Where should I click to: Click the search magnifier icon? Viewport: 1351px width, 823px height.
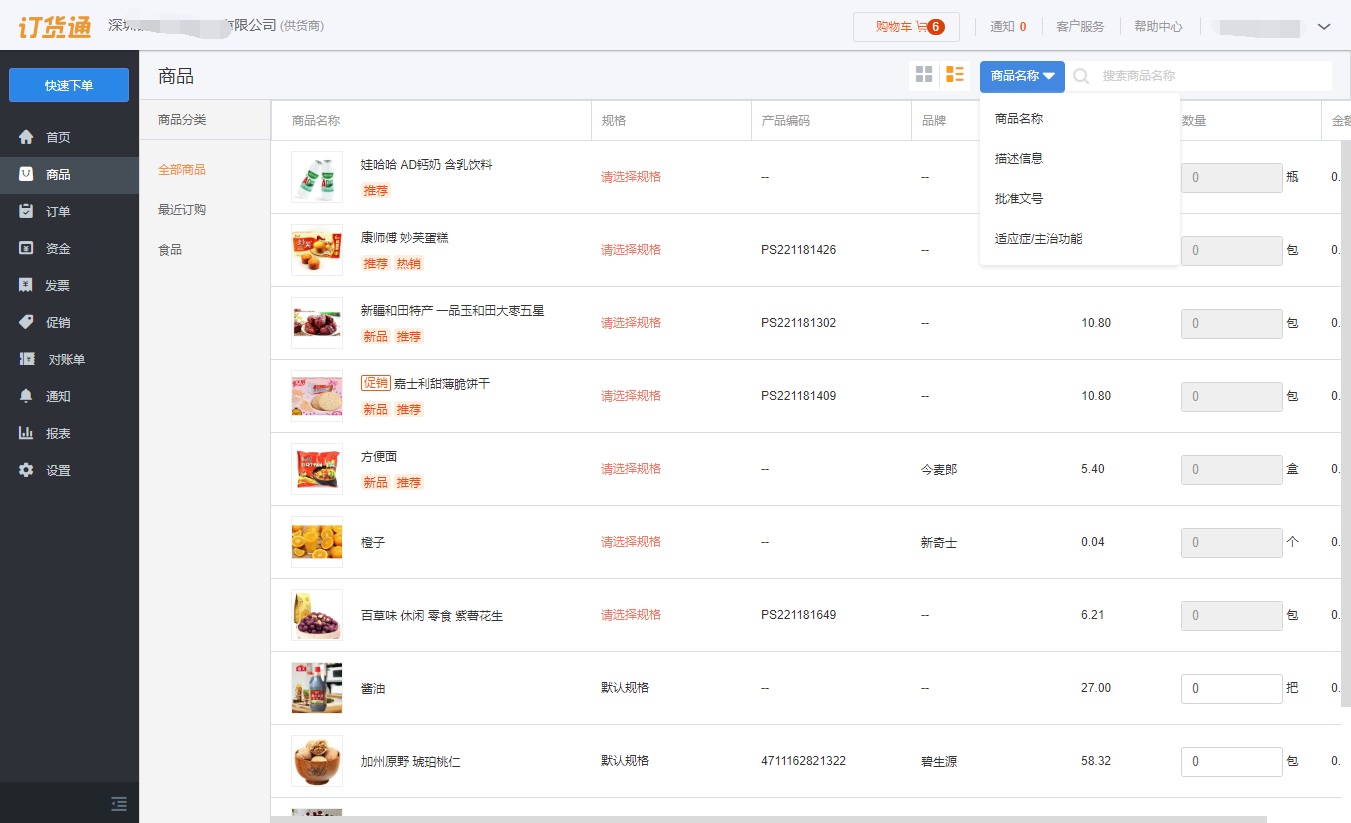click(x=1081, y=76)
